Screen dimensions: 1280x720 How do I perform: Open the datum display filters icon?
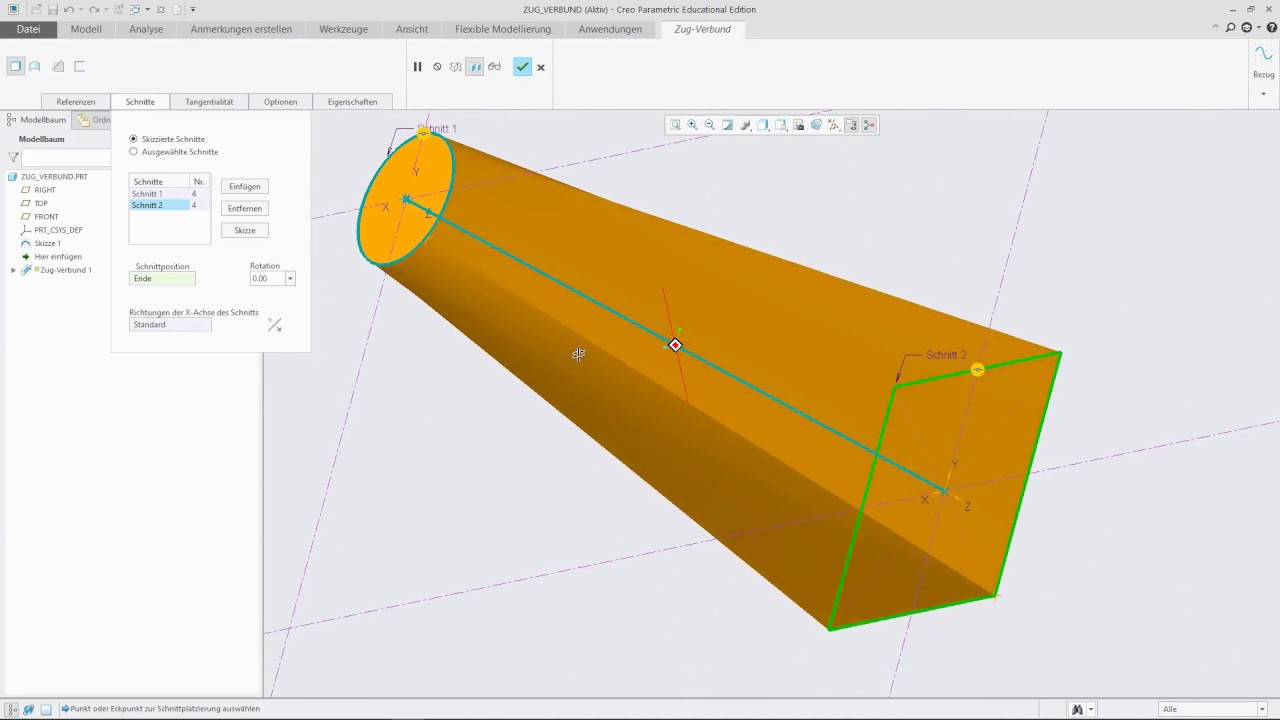pyautogui.click(x=834, y=125)
